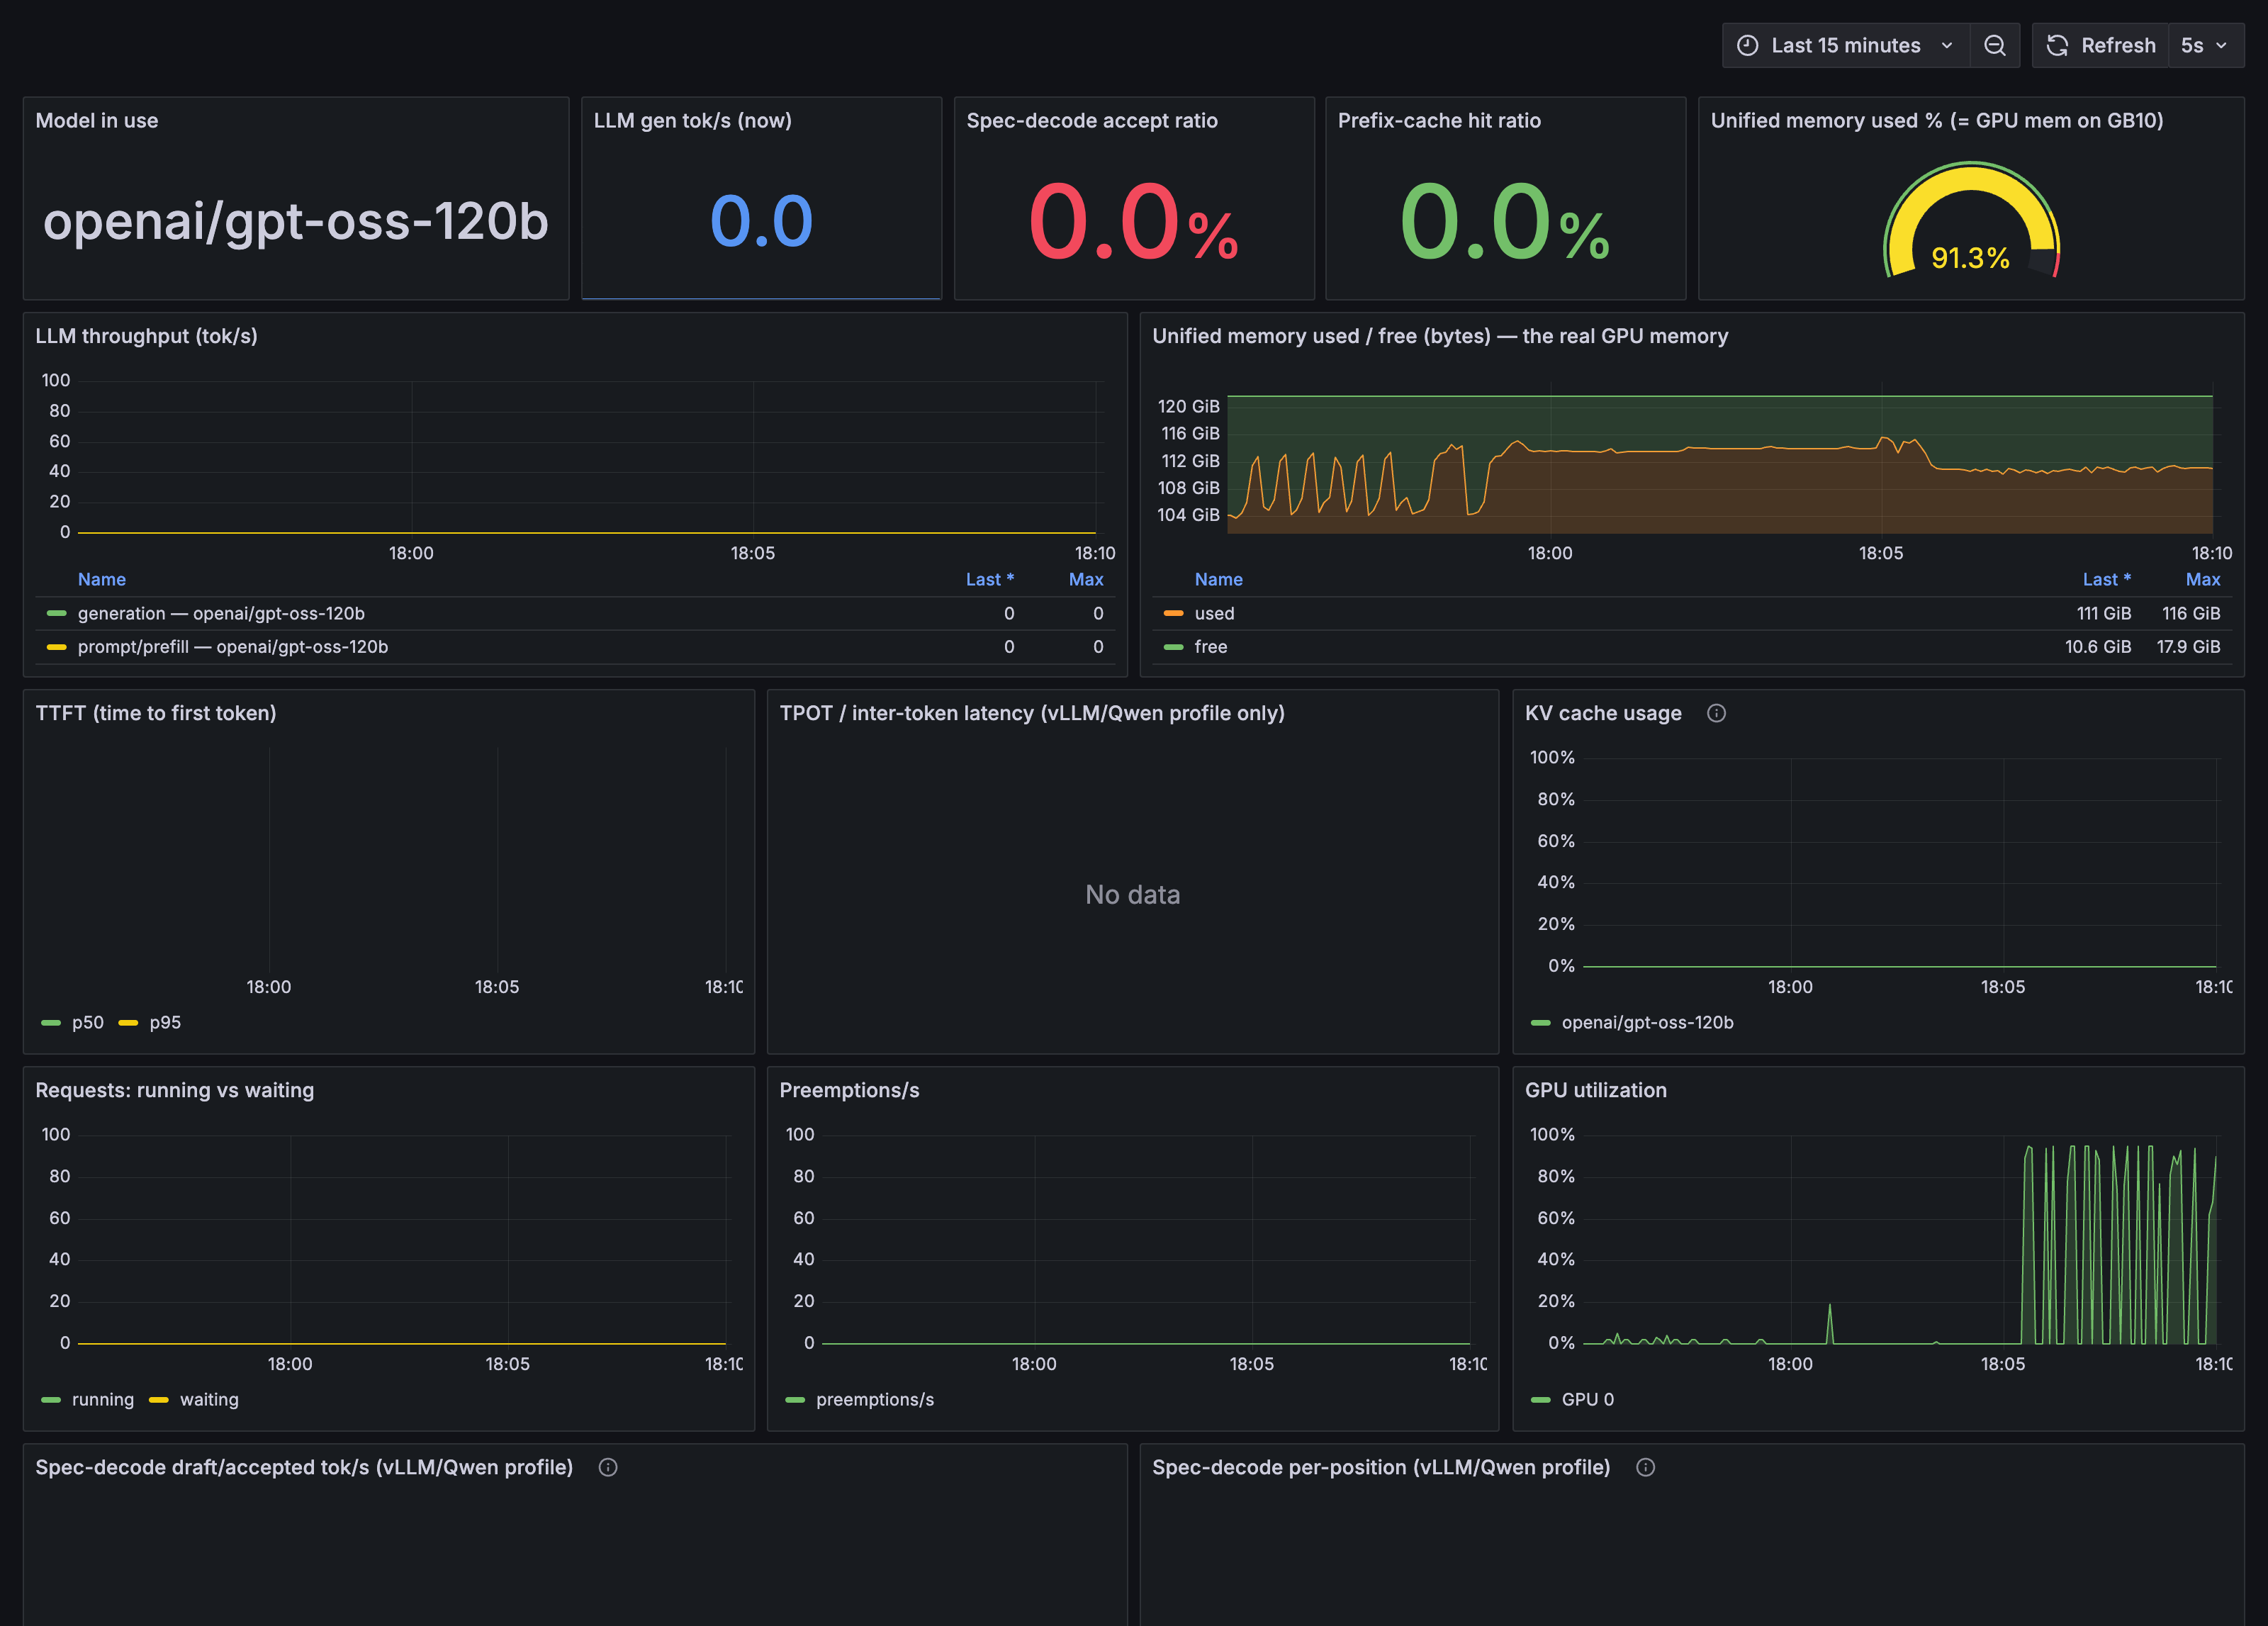Toggle the p95 series in TTFT legend
Viewport: 2268px width, 1626px height.
point(165,1022)
